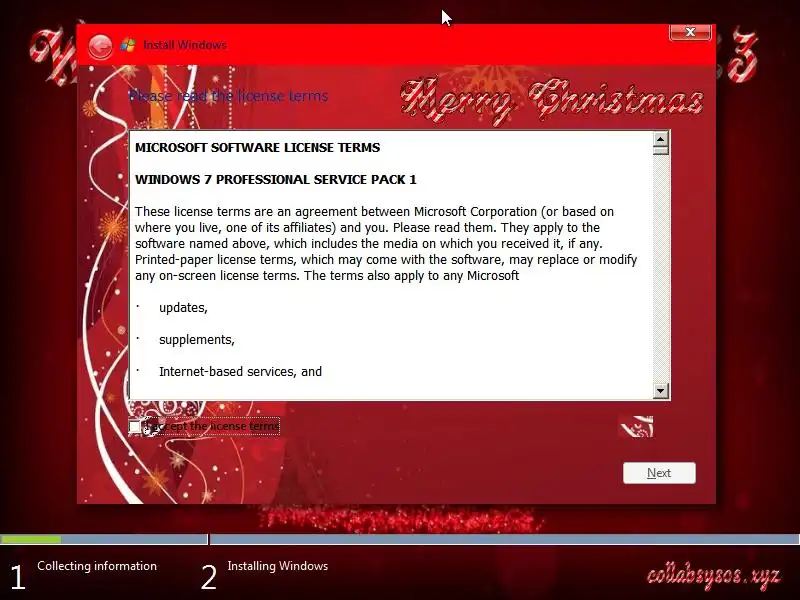
Task: Click the paragraph starting 'These license terms'
Action: click(386, 243)
